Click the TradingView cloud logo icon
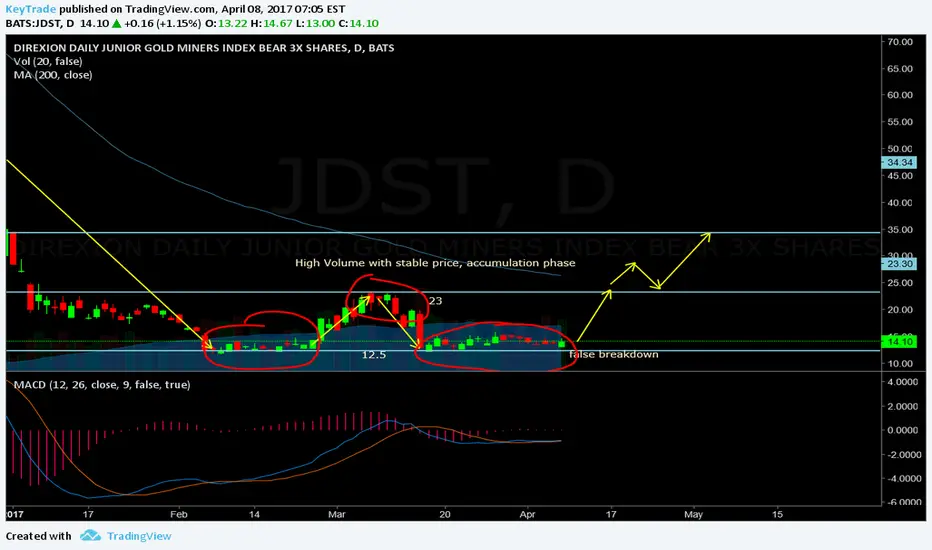Viewport: 932px width, 550px height. tap(90, 536)
